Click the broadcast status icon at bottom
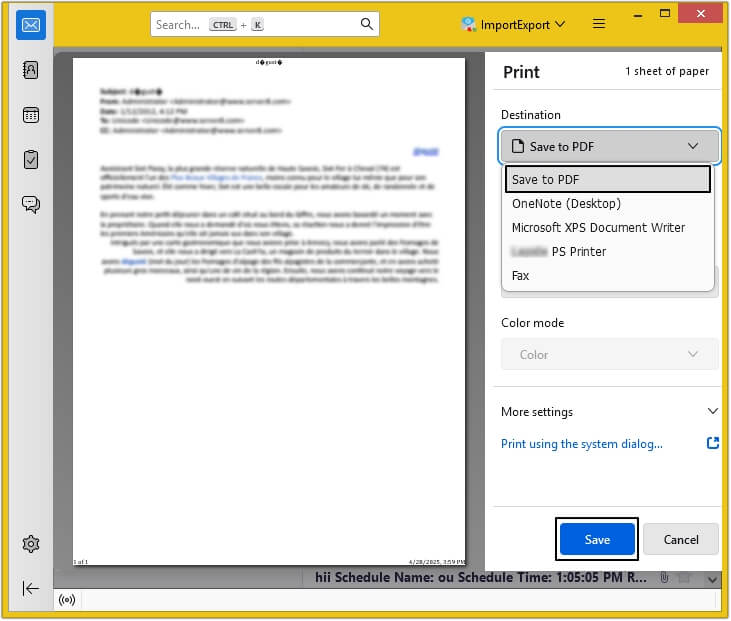Viewport: 731px width, 621px height. point(67,600)
